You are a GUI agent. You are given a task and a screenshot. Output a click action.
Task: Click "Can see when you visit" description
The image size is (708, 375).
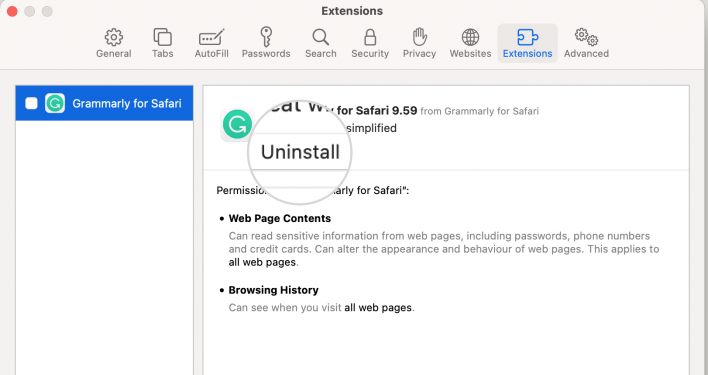[x=285, y=308]
